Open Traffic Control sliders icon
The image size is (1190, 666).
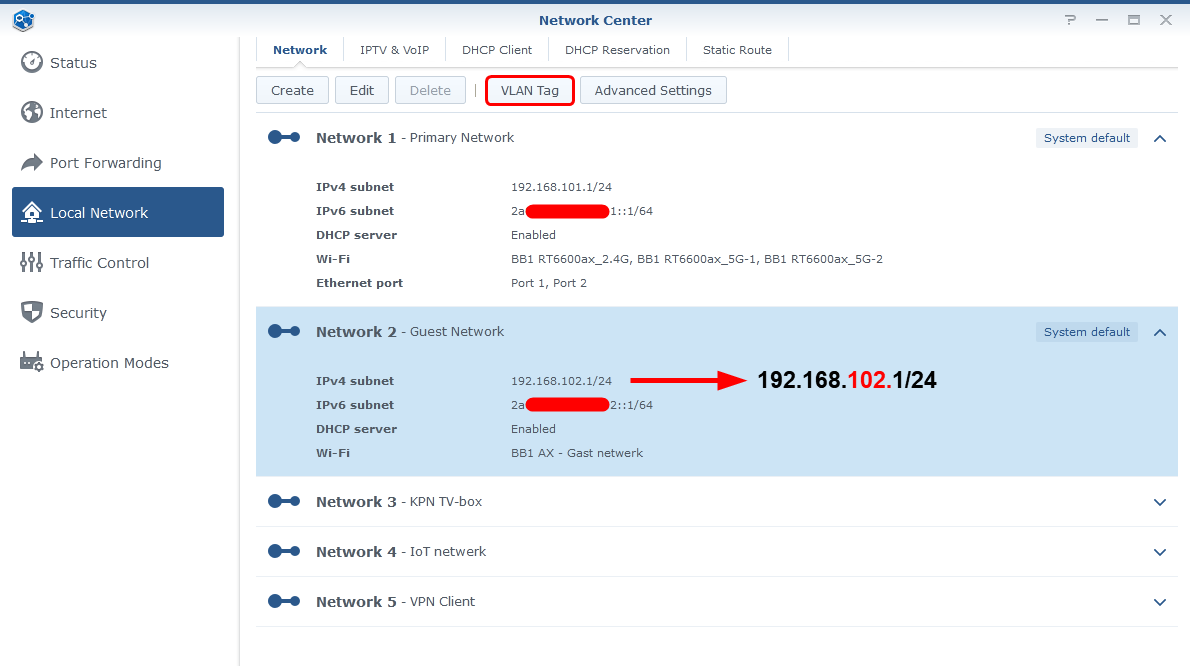coord(32,262)
